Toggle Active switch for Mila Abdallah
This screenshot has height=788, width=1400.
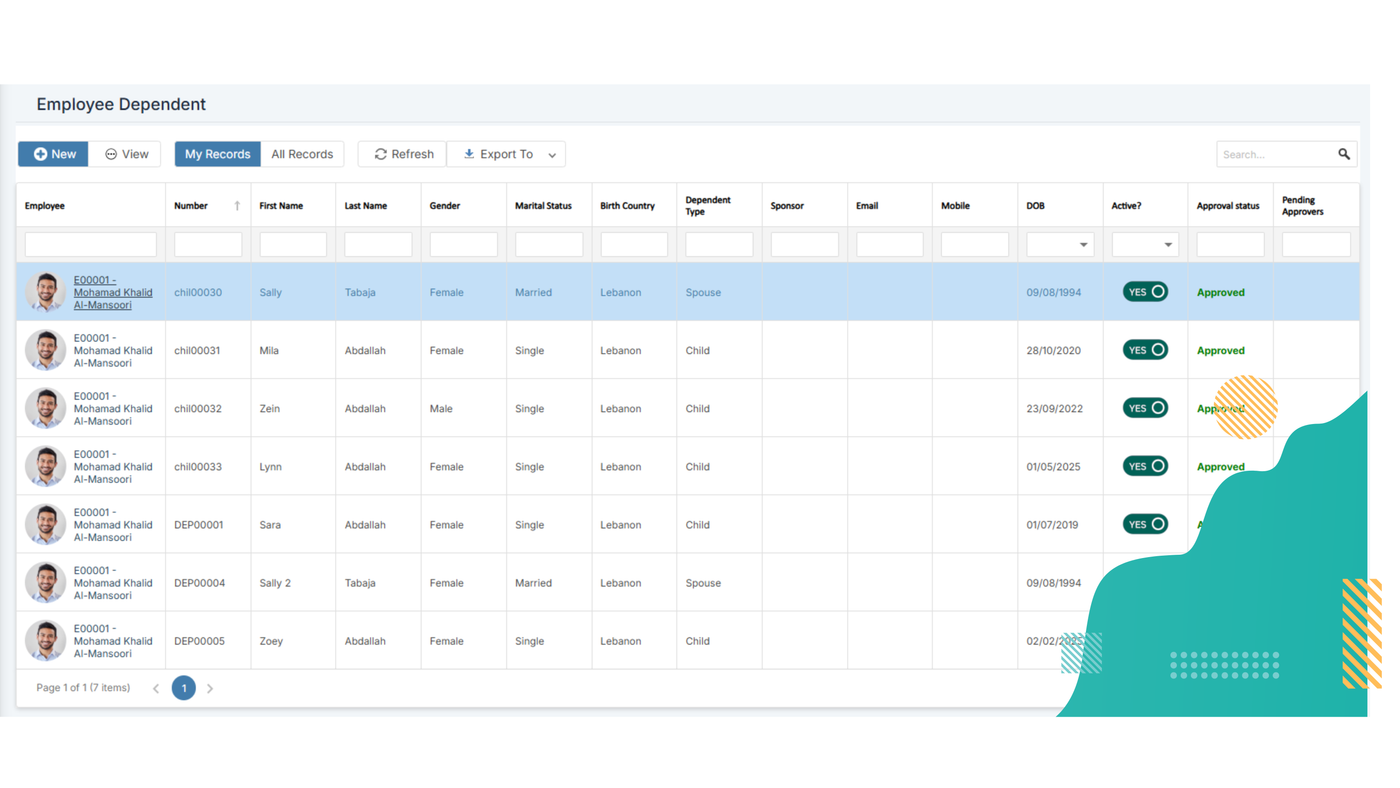[x=1145, y=350]
